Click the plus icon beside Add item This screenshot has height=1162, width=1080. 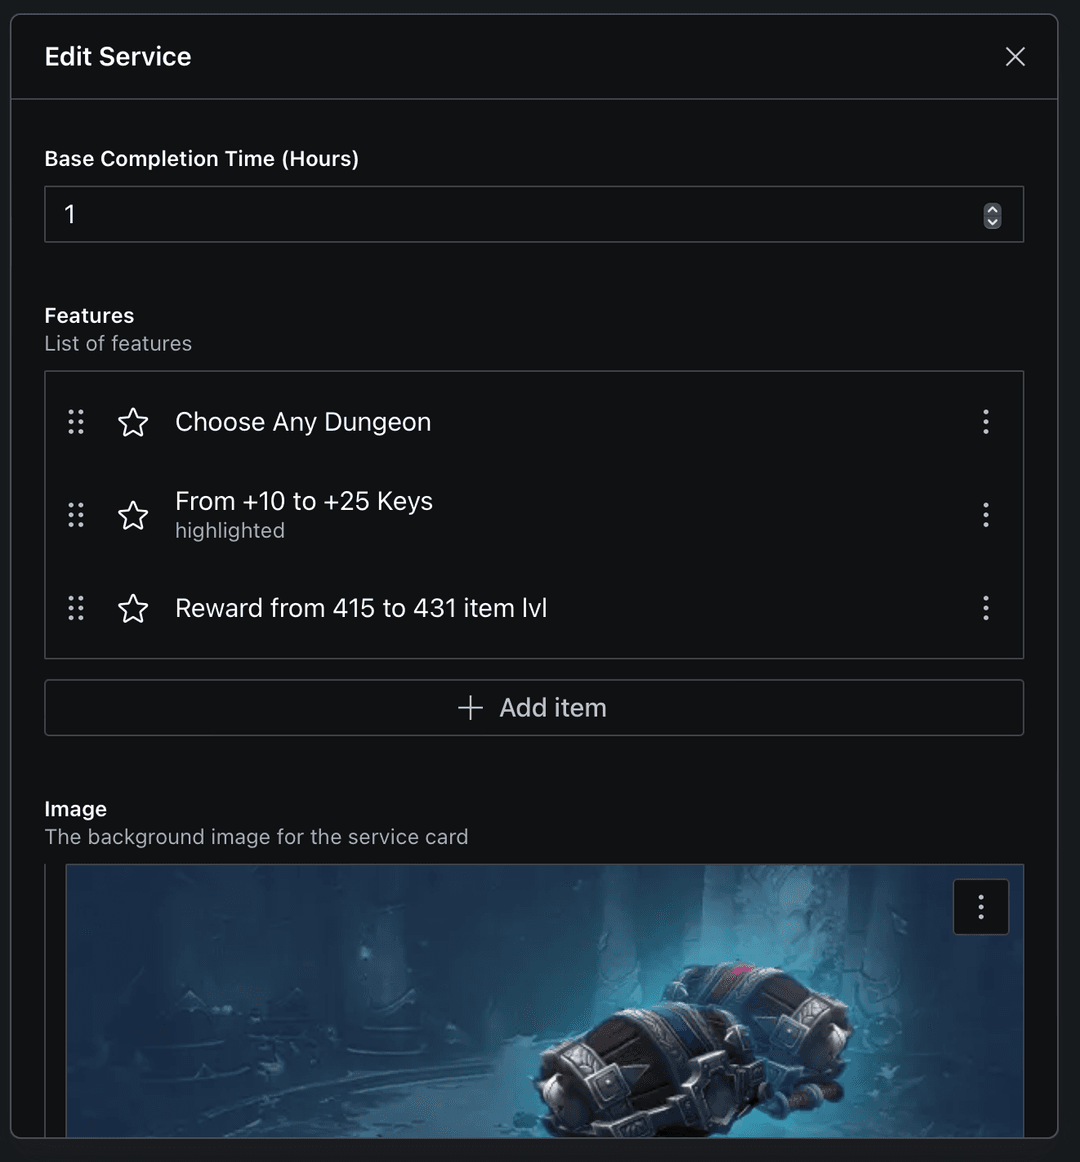[x=470, y=708]
